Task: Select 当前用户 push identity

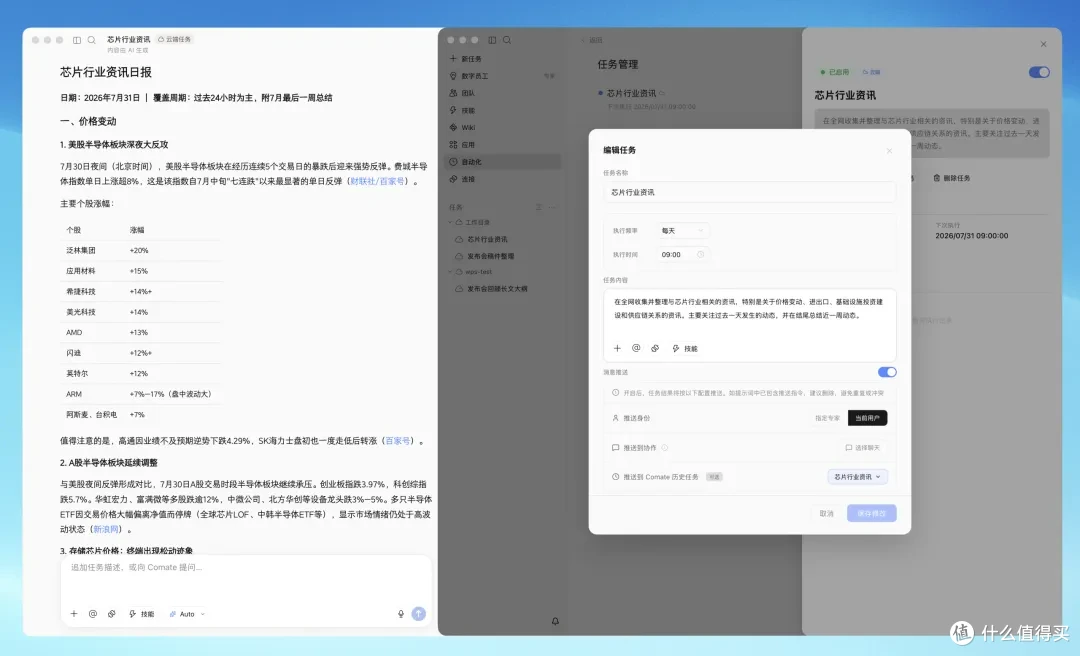Action: pos(867,418)
